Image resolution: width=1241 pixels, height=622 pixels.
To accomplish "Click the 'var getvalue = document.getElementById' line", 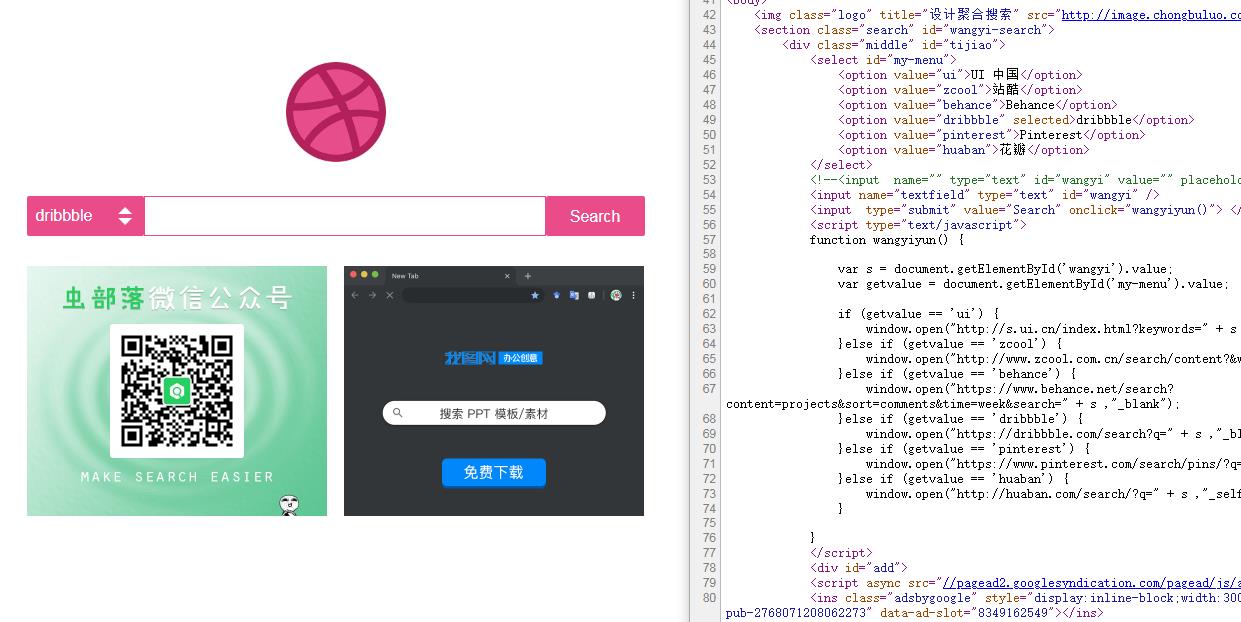I will coord(1033,284).
